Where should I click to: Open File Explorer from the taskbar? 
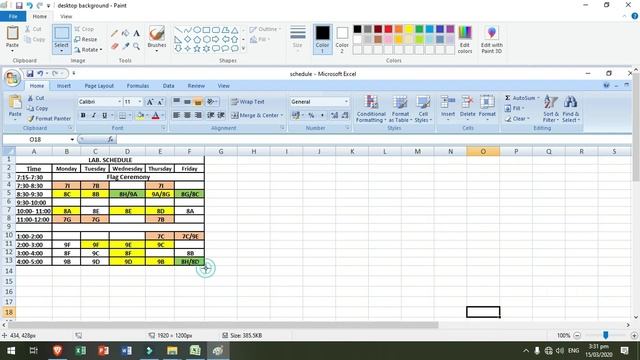click(x=172, y=351)
